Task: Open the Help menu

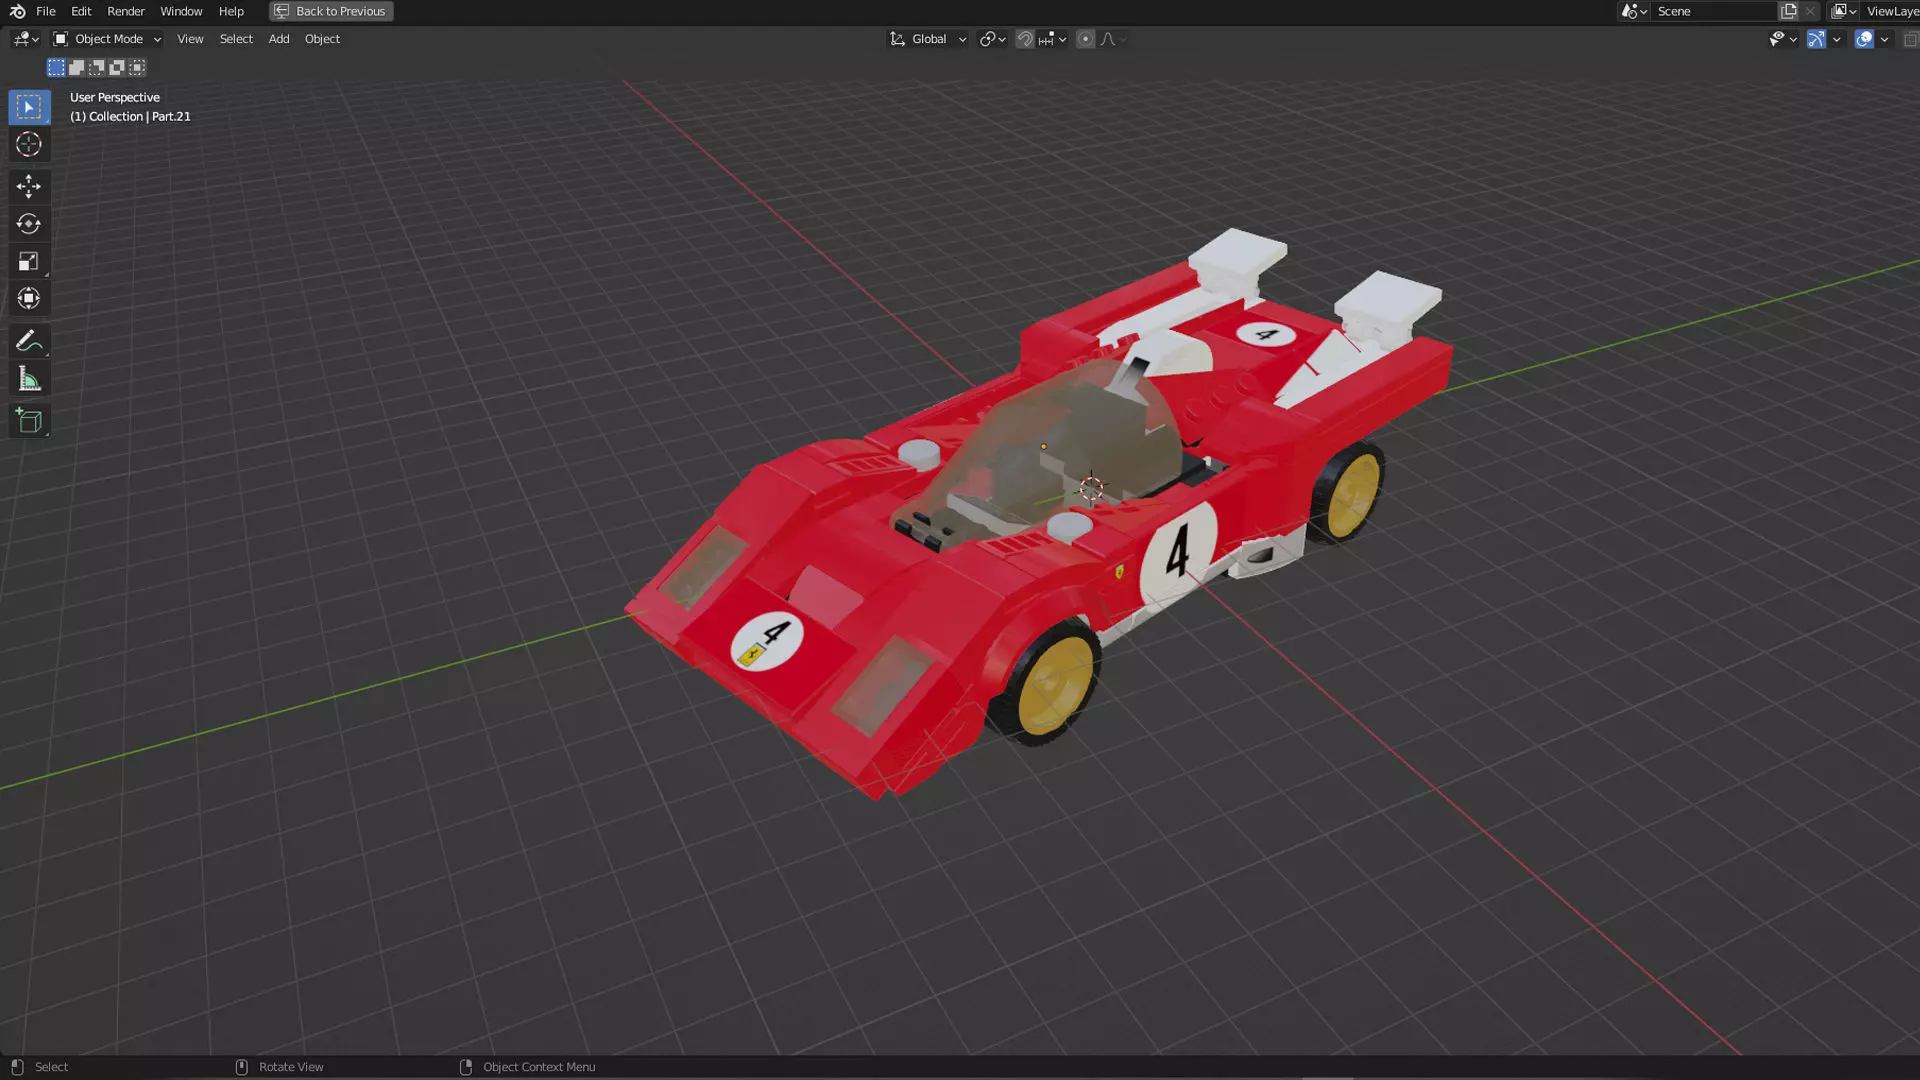Action: (231, 11)
